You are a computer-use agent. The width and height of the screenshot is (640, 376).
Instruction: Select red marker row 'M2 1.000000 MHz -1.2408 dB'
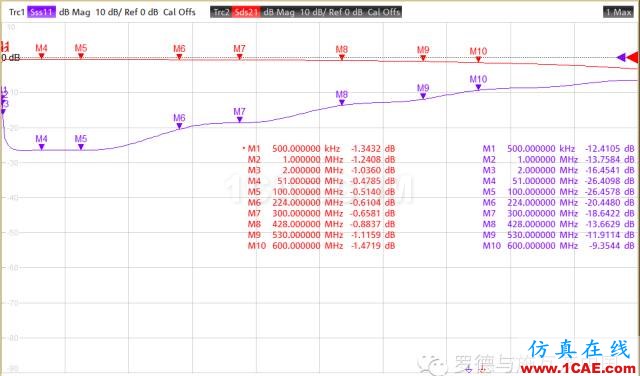[x=321, y=160]
